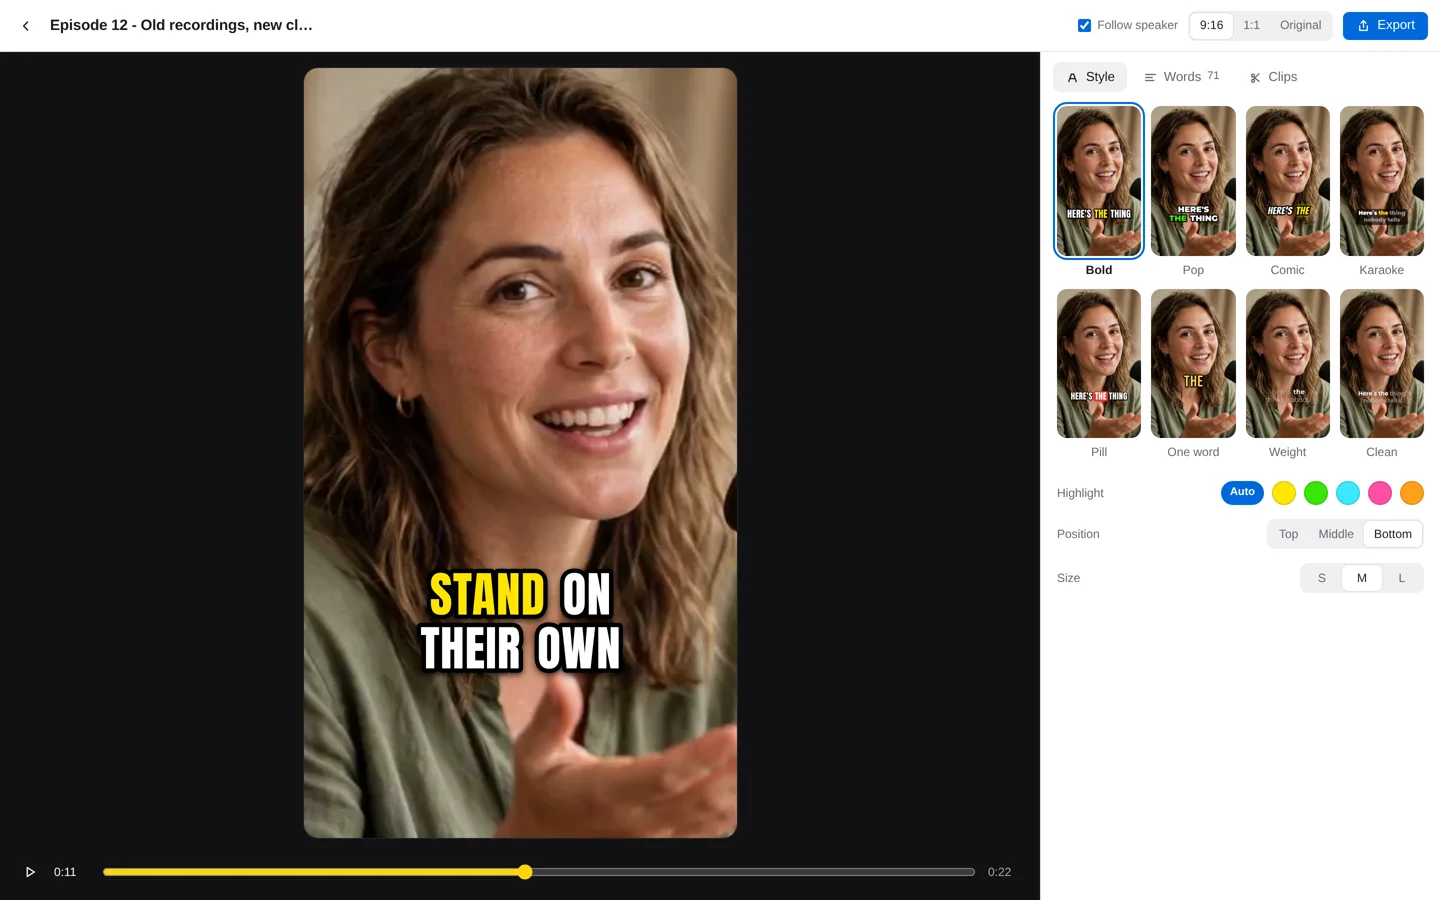The height and width of the screenshot is (900, 1440).
Task: Click the STAND ON THEIR OWN caption
Action: [x=520, y=621]
